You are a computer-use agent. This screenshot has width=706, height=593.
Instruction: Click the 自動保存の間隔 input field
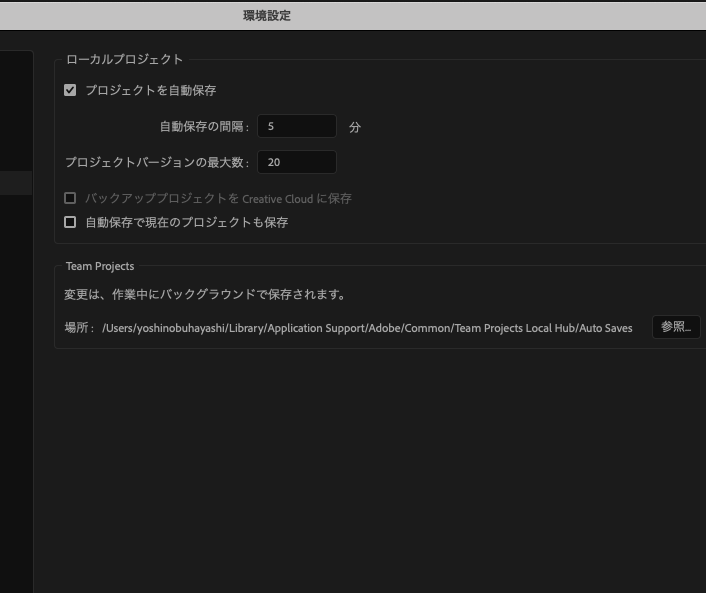click(297, 126)
